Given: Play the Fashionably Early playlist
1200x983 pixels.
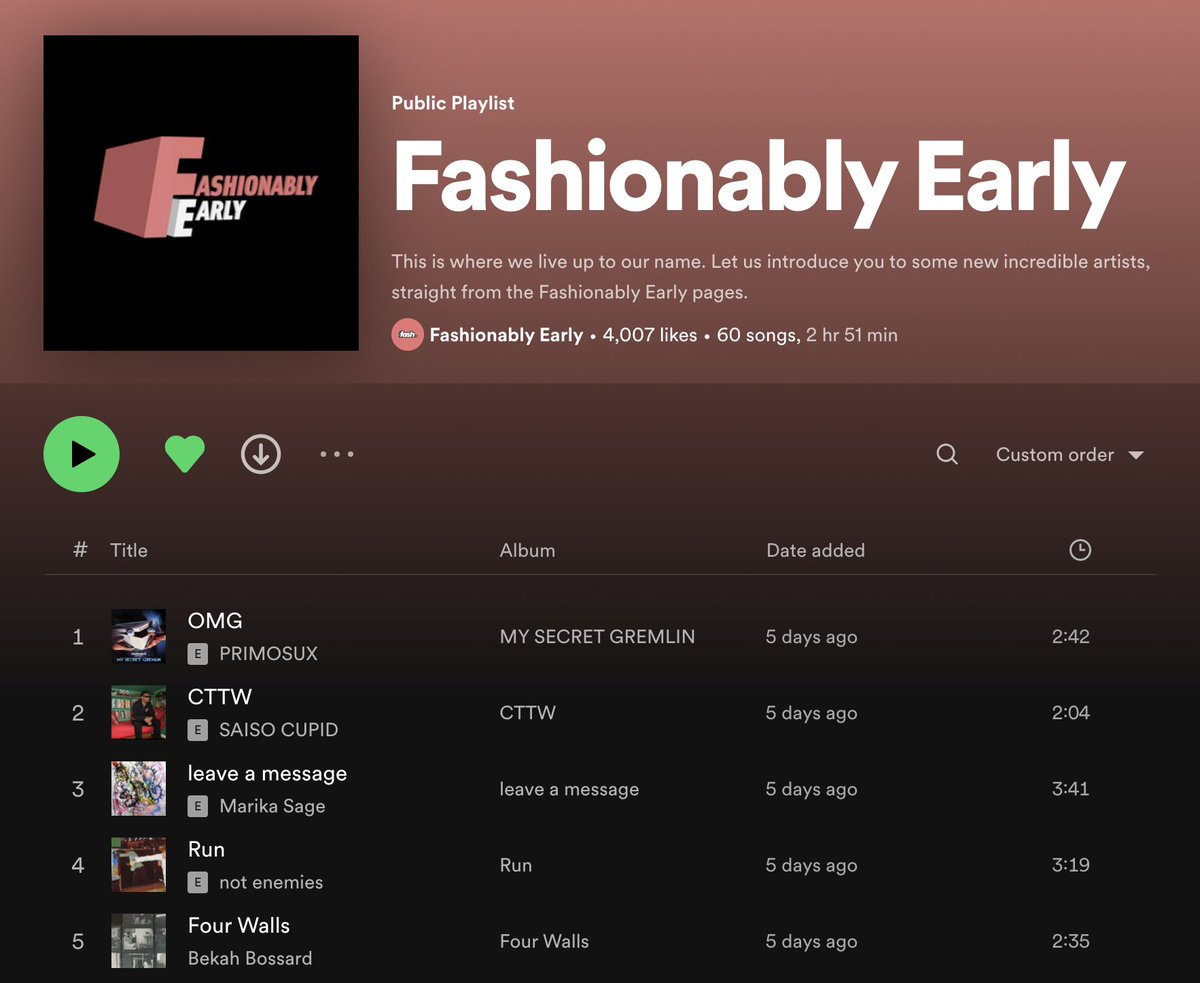Looking at the screenshot, I should point(81,454).
